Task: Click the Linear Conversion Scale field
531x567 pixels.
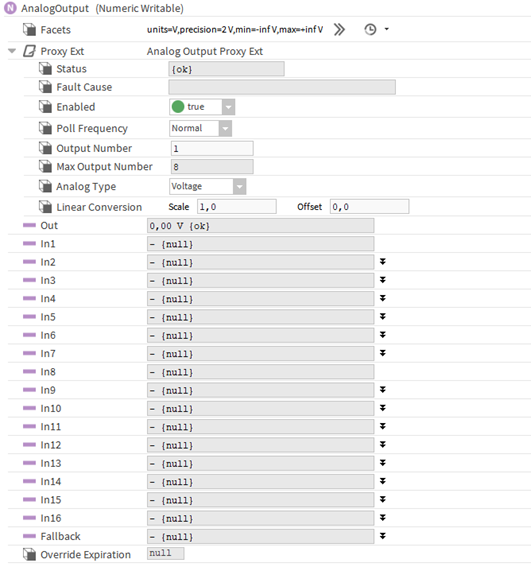Action: [237, 207]
